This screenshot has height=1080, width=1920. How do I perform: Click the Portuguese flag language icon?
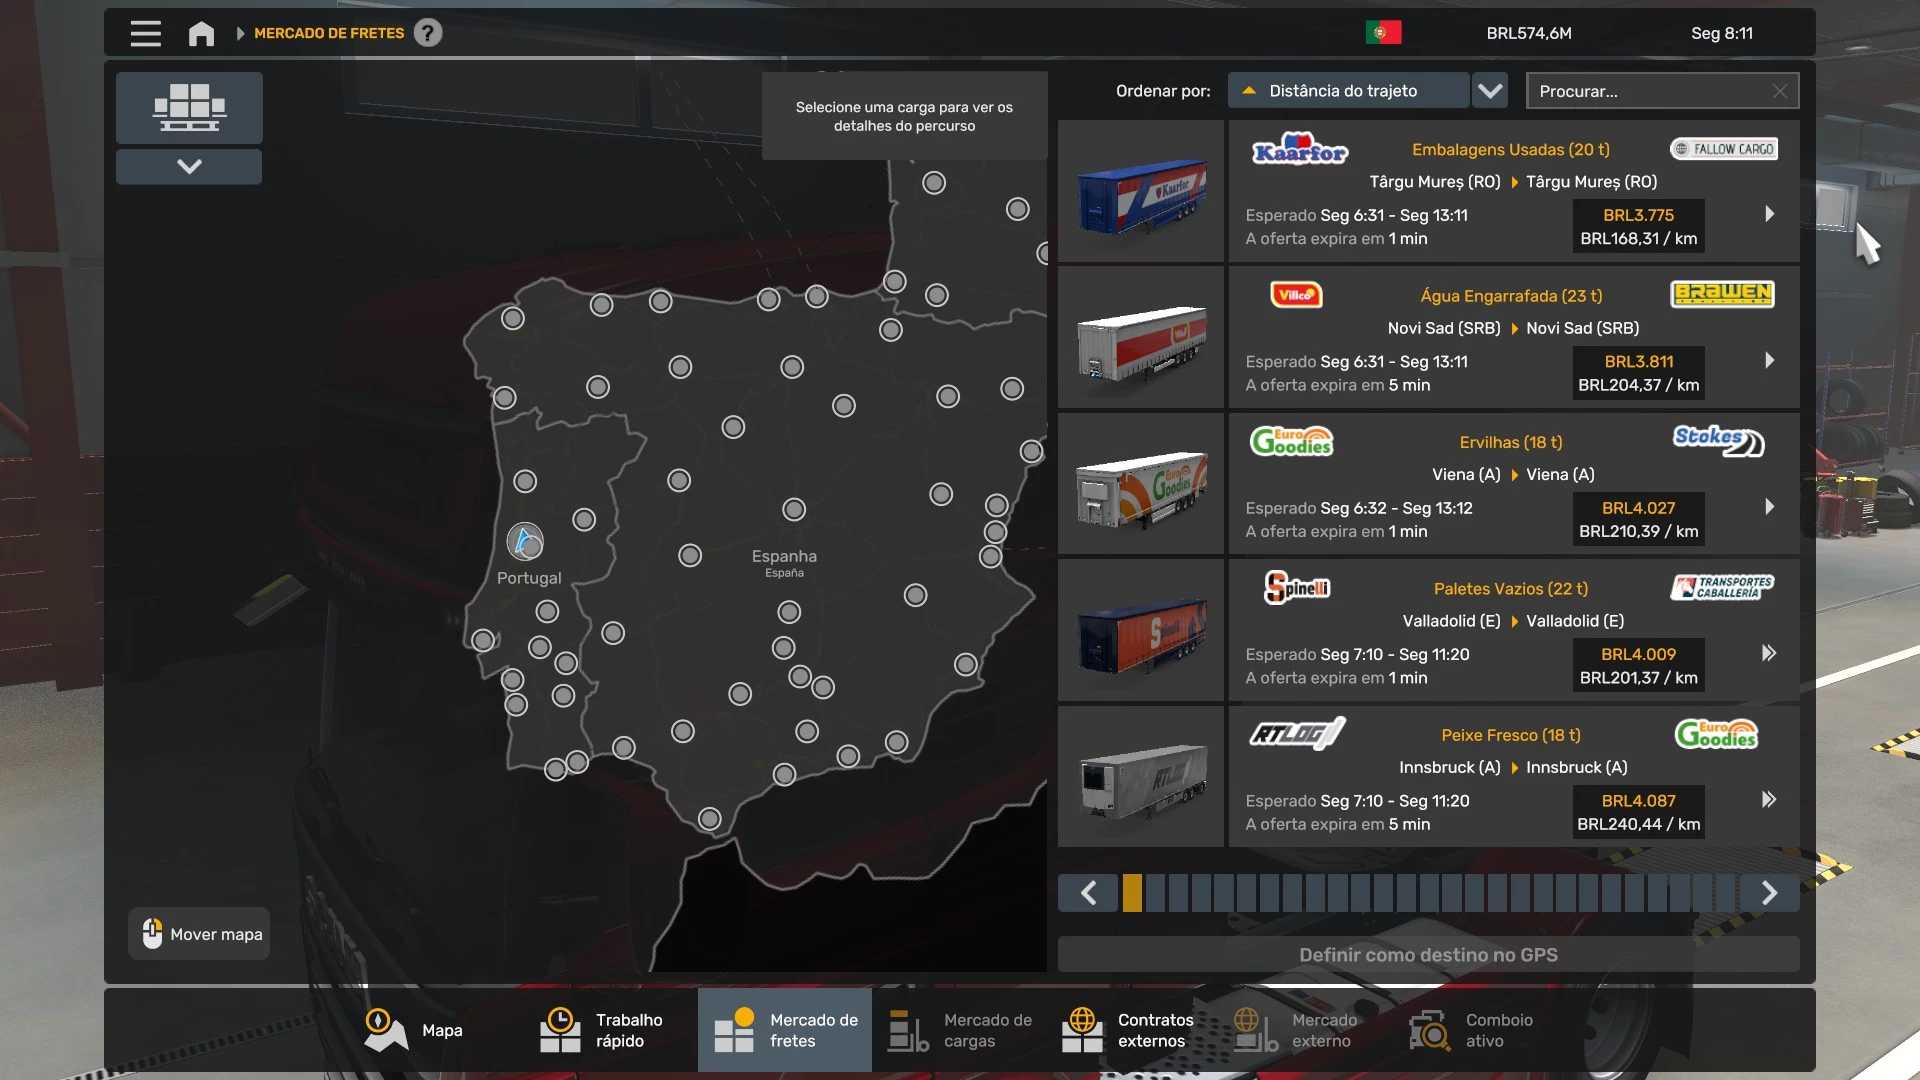[x=1383, y=33]
